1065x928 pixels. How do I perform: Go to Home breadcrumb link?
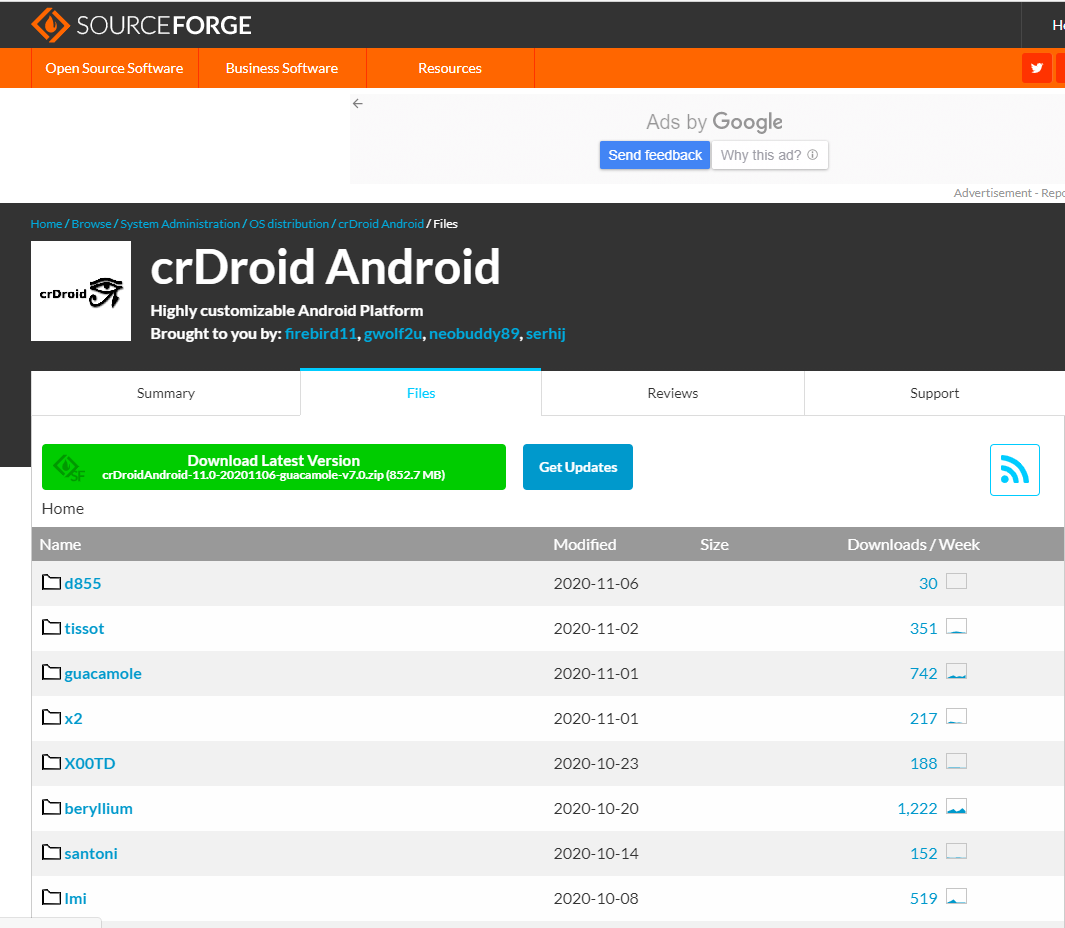point(46,224)
